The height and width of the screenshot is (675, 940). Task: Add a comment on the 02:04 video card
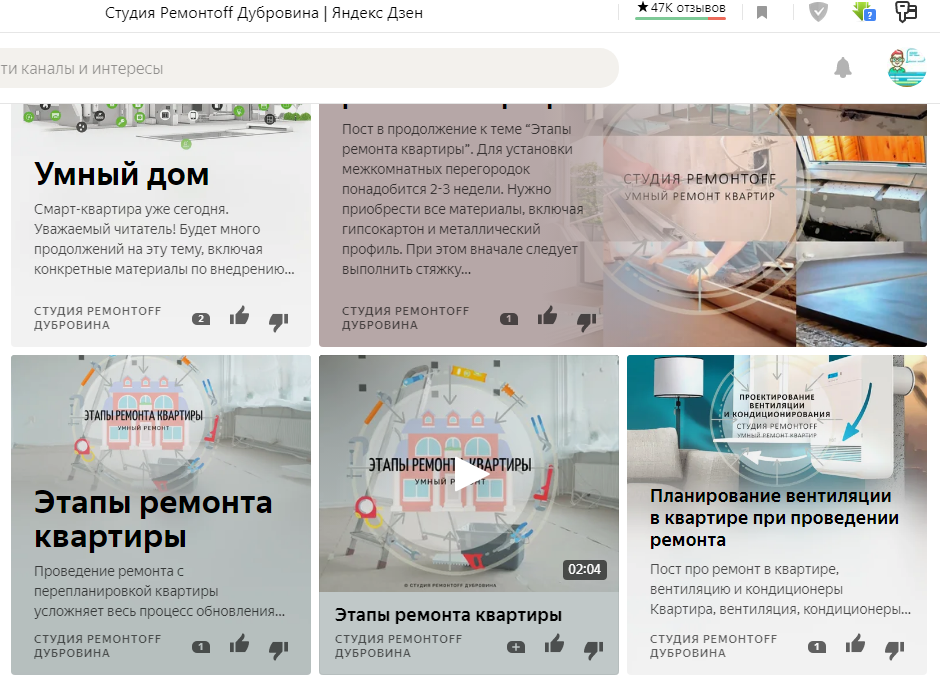pos(516,647)
